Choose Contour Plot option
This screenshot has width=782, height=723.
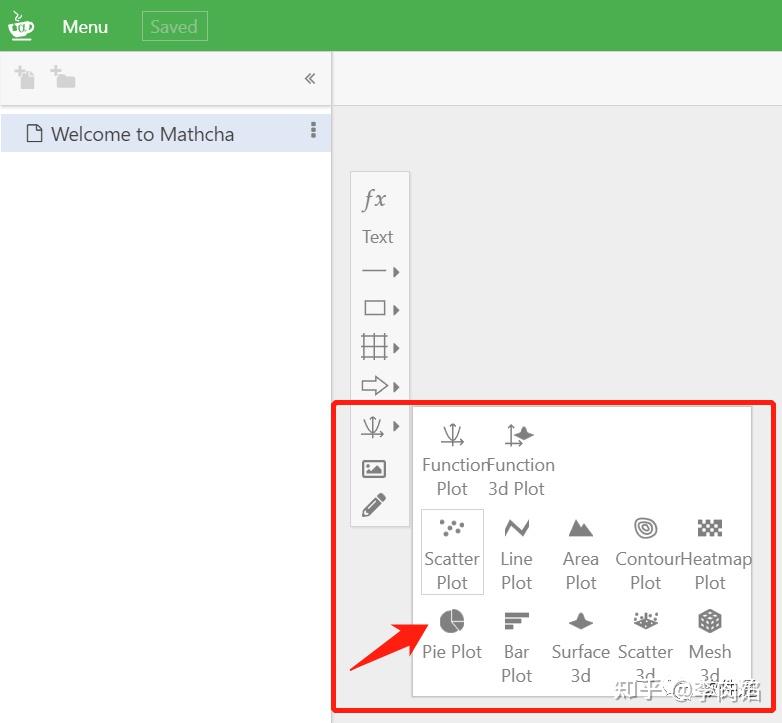click(646, 552)
